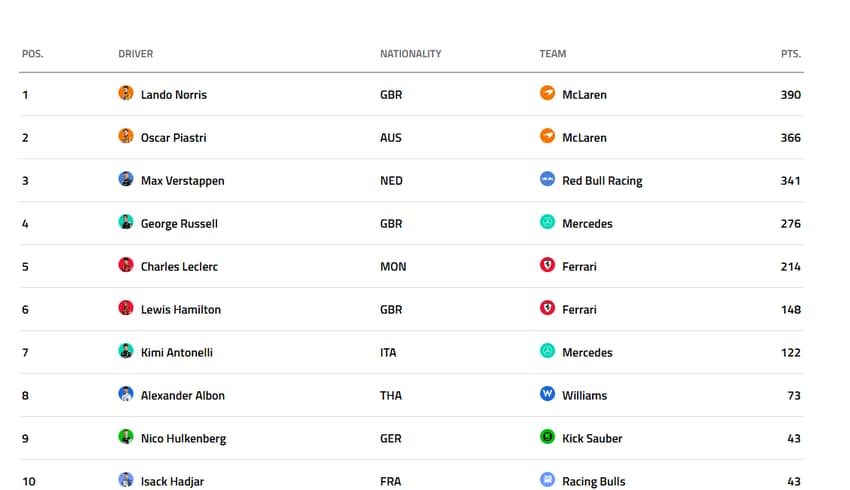The width and height of the screenshot is (850, 490).
Task: Click Lando Norris driver avatar icon
Action: coord(126,94)
